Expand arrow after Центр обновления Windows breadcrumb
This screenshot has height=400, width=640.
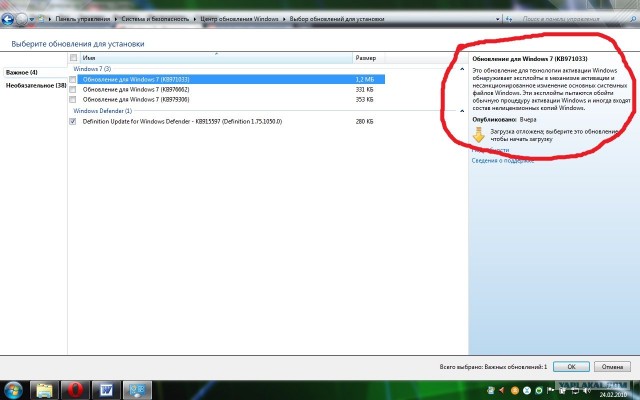tap(284, 19)
